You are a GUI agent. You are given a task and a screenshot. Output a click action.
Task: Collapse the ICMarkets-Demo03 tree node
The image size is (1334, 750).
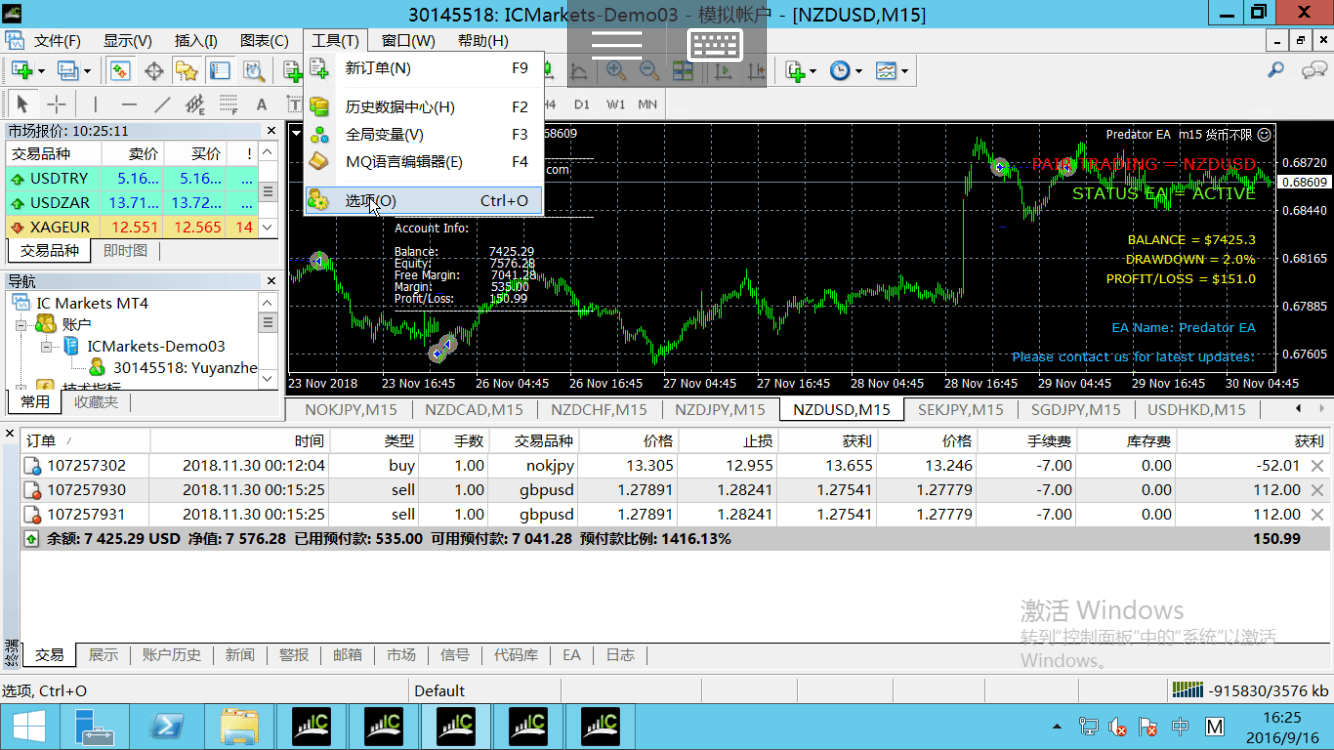(46, 347)
